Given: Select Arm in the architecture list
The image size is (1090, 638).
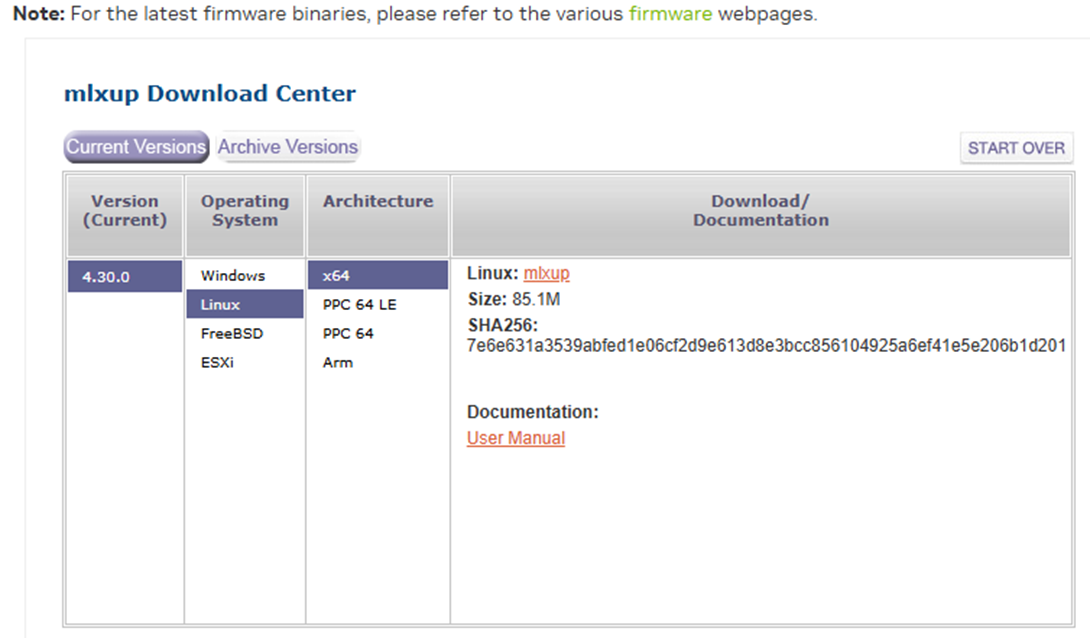Looking at the screenshot, I should 338,363.
